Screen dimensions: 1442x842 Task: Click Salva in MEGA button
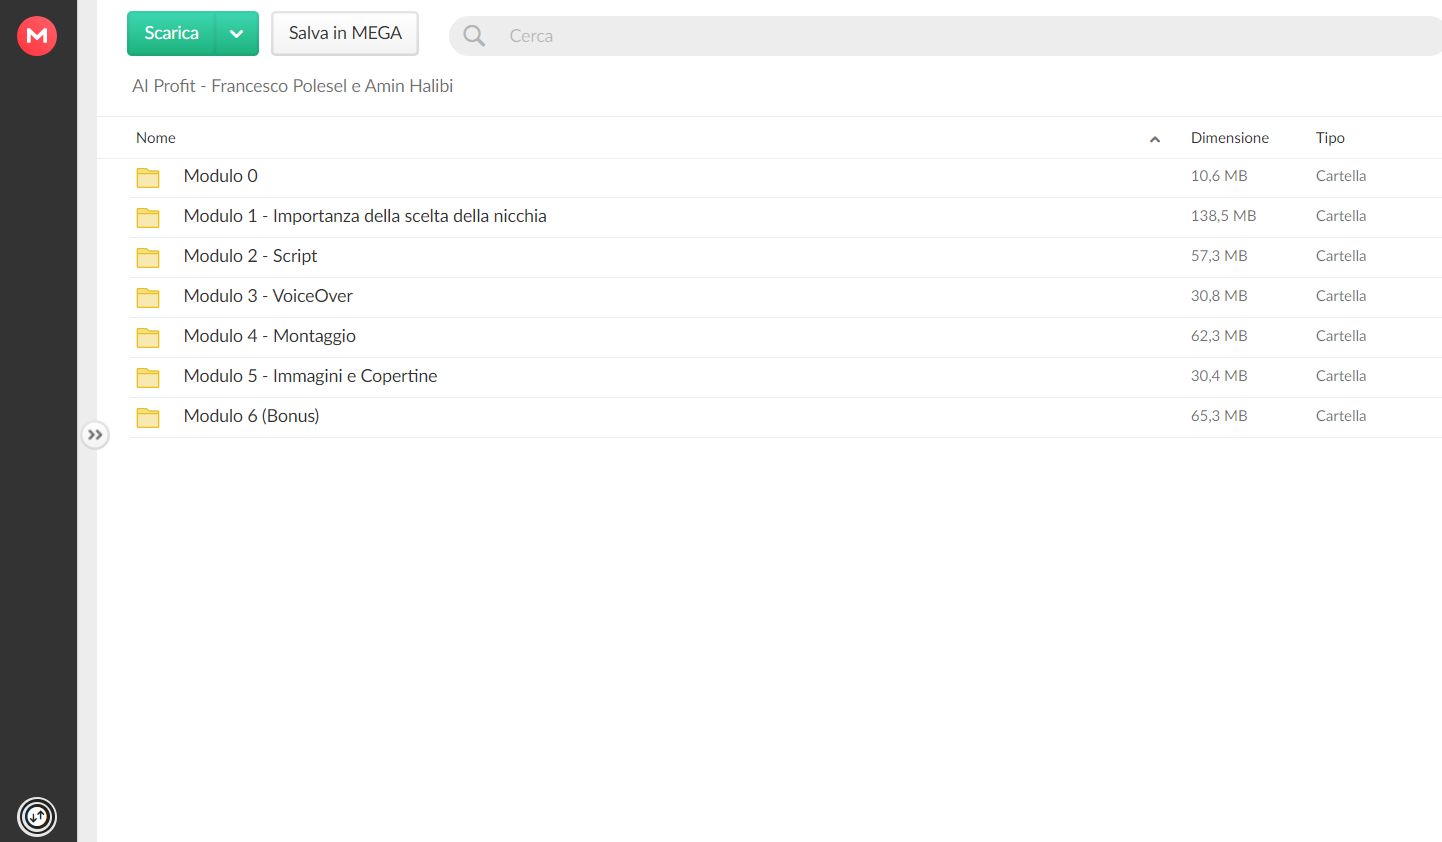coord(345,34)
